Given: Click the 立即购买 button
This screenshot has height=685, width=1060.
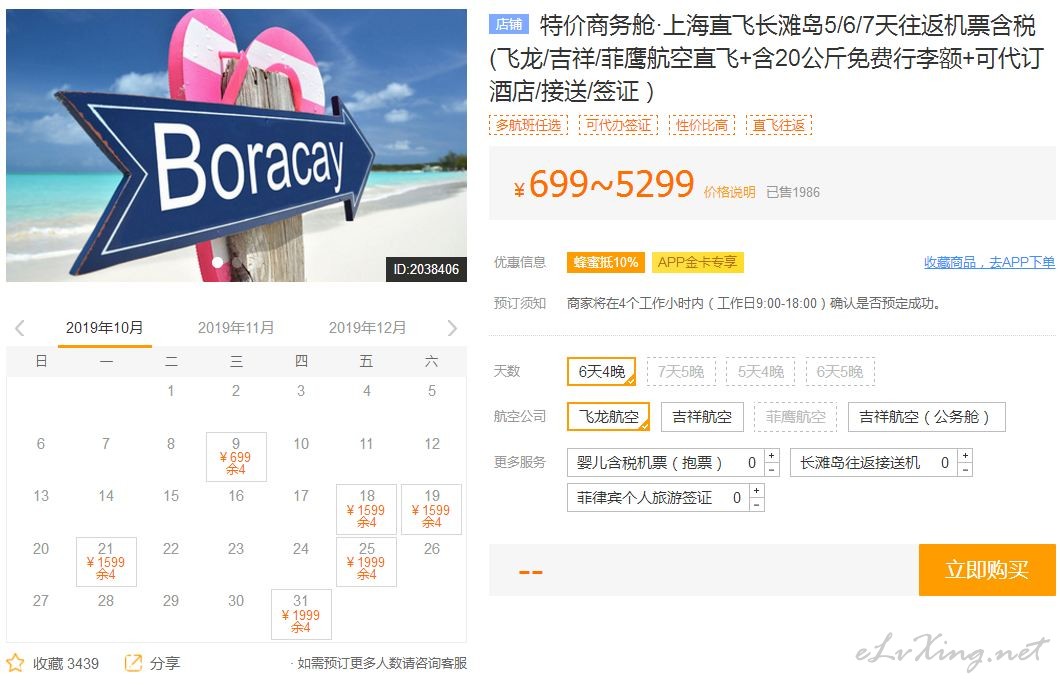Looking at the screenshot, I should [987, 569].
